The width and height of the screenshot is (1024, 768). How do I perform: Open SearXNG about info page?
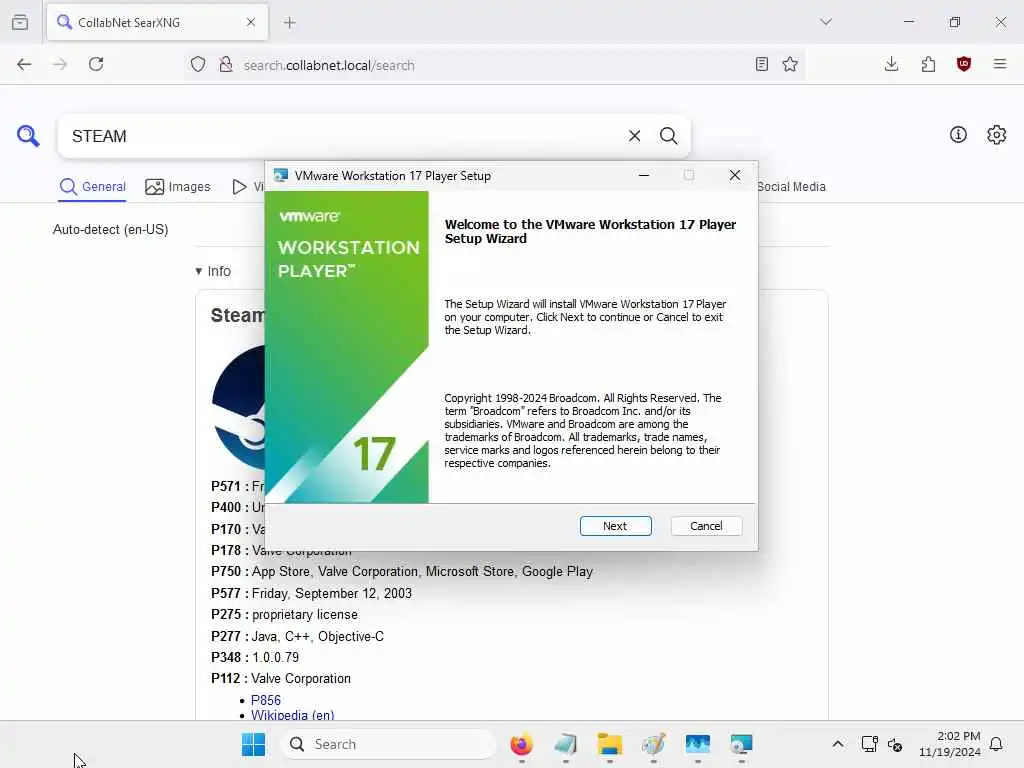coord(958,135)
